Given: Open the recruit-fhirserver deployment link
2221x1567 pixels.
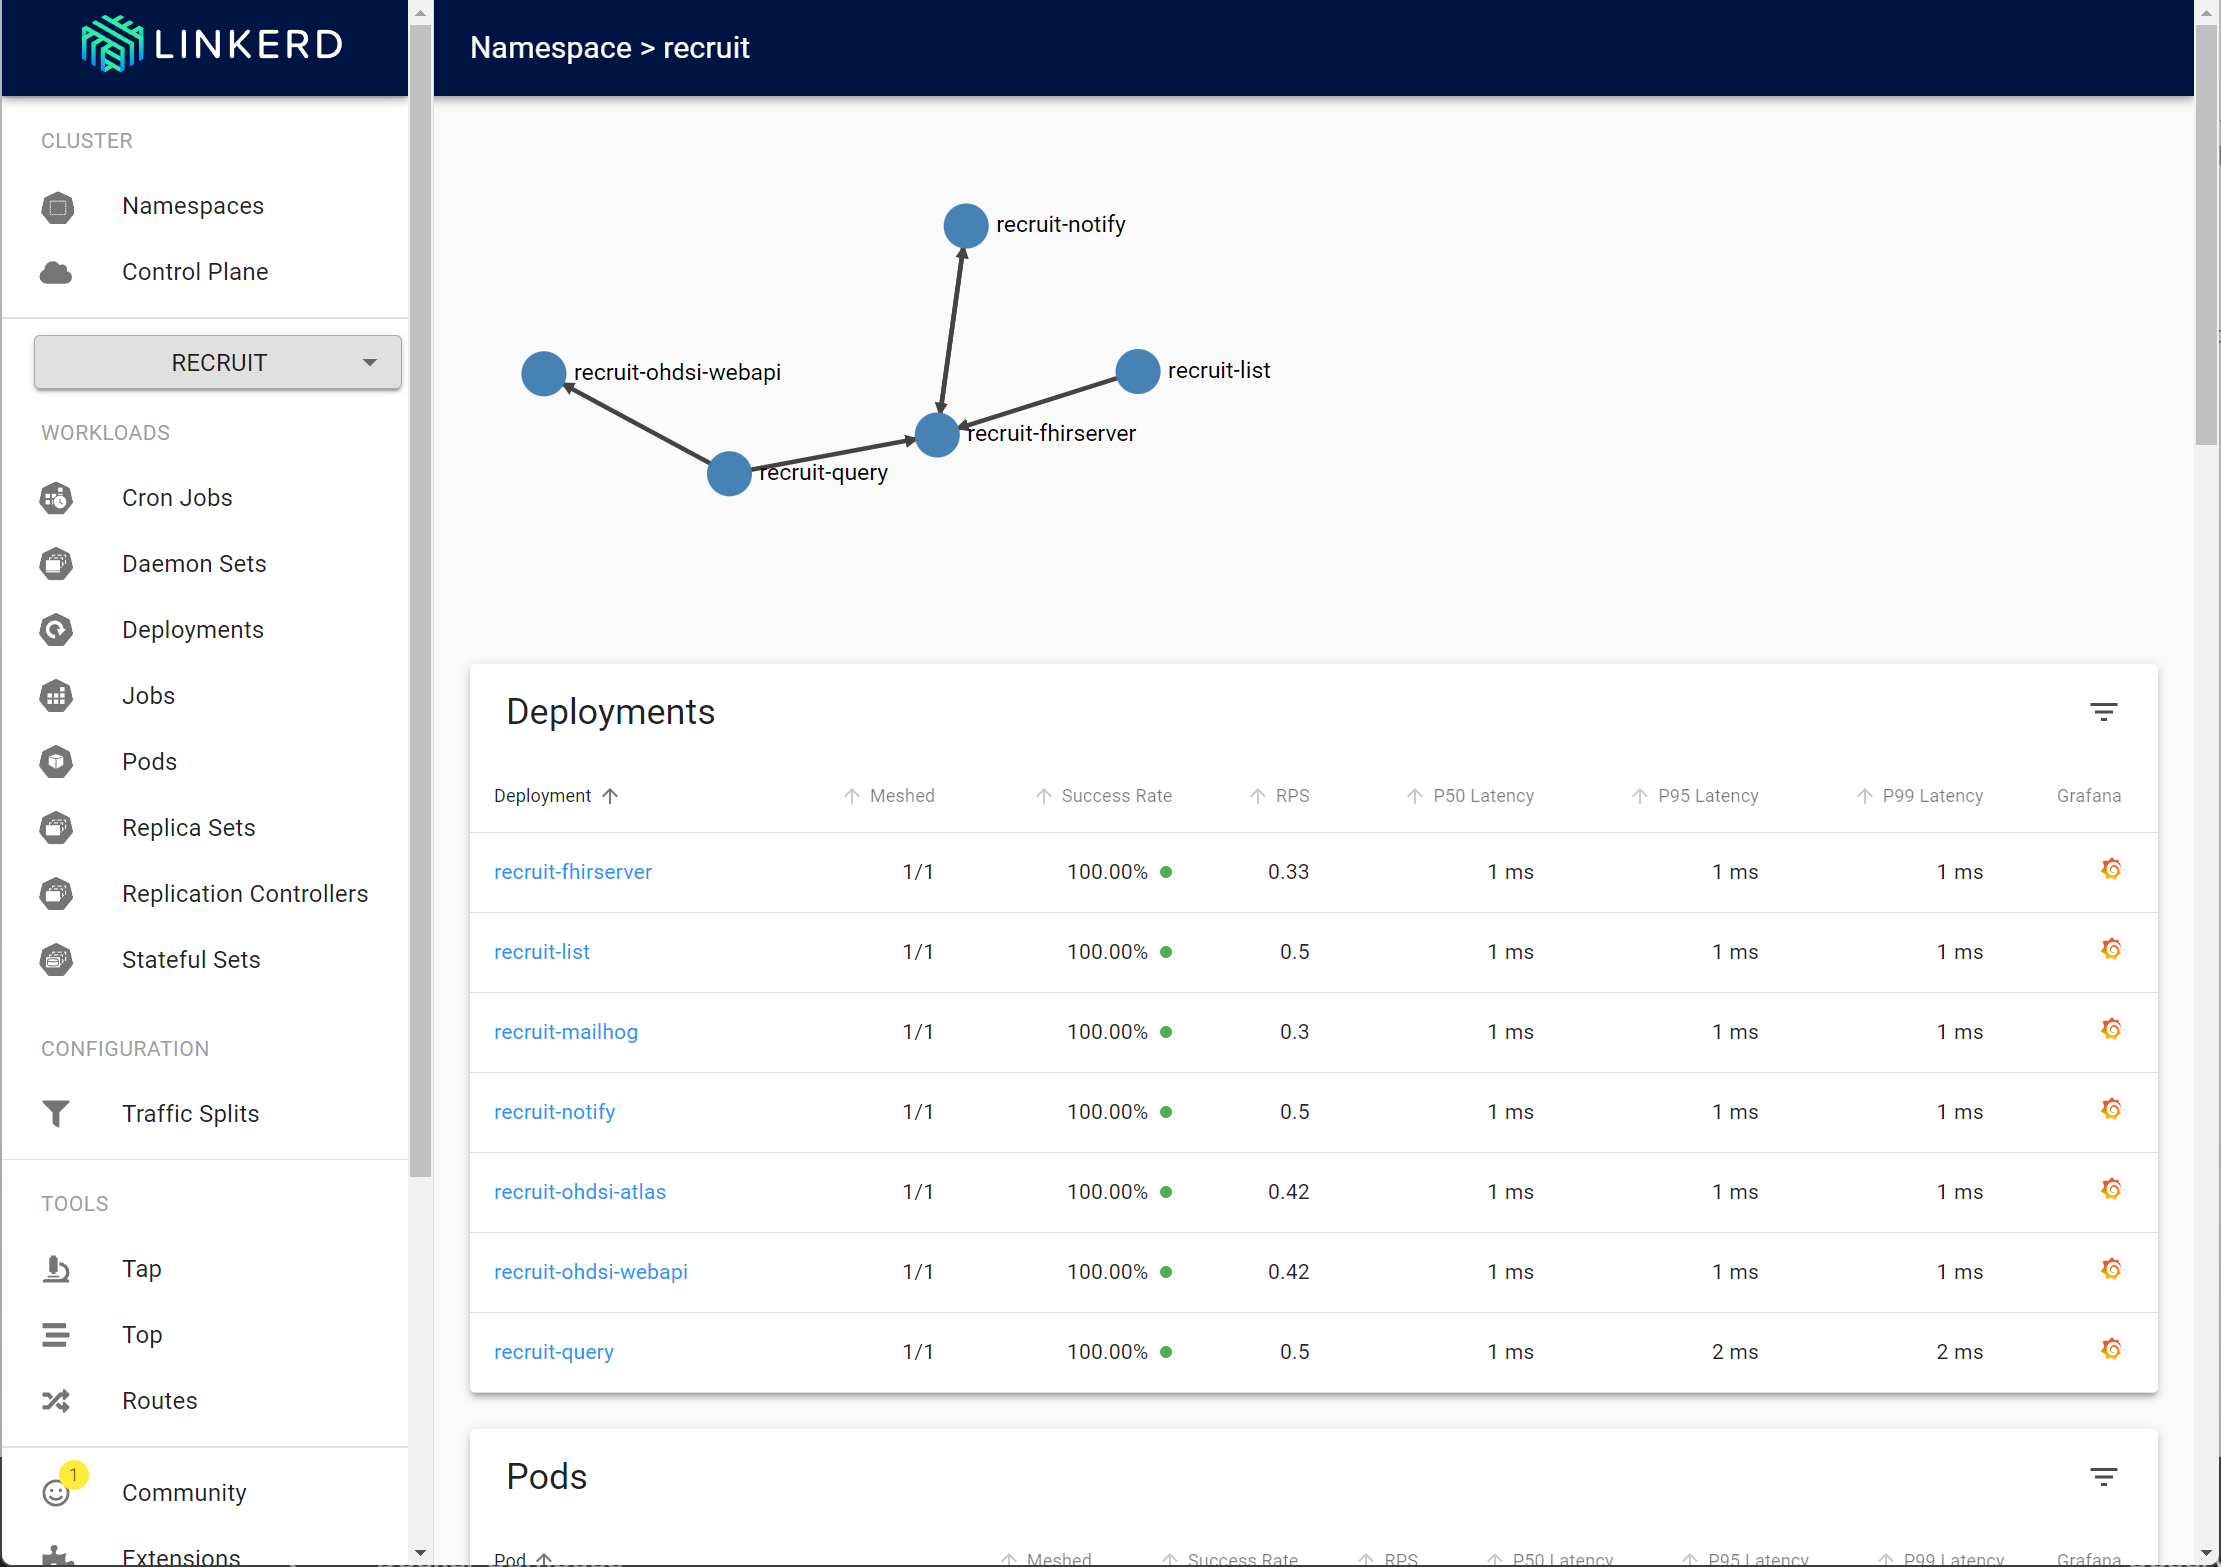Looking at the screenshot, I should pos(573,872).
